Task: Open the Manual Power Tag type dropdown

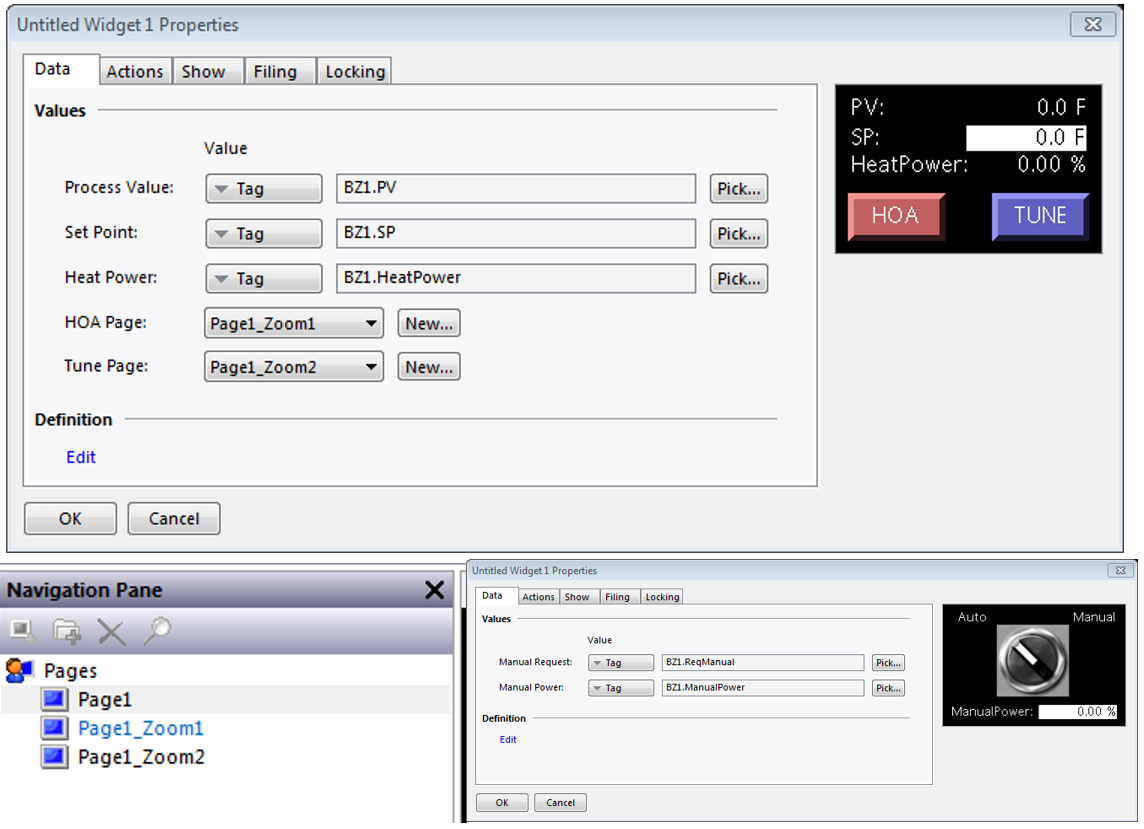Action: click(621, 688)
